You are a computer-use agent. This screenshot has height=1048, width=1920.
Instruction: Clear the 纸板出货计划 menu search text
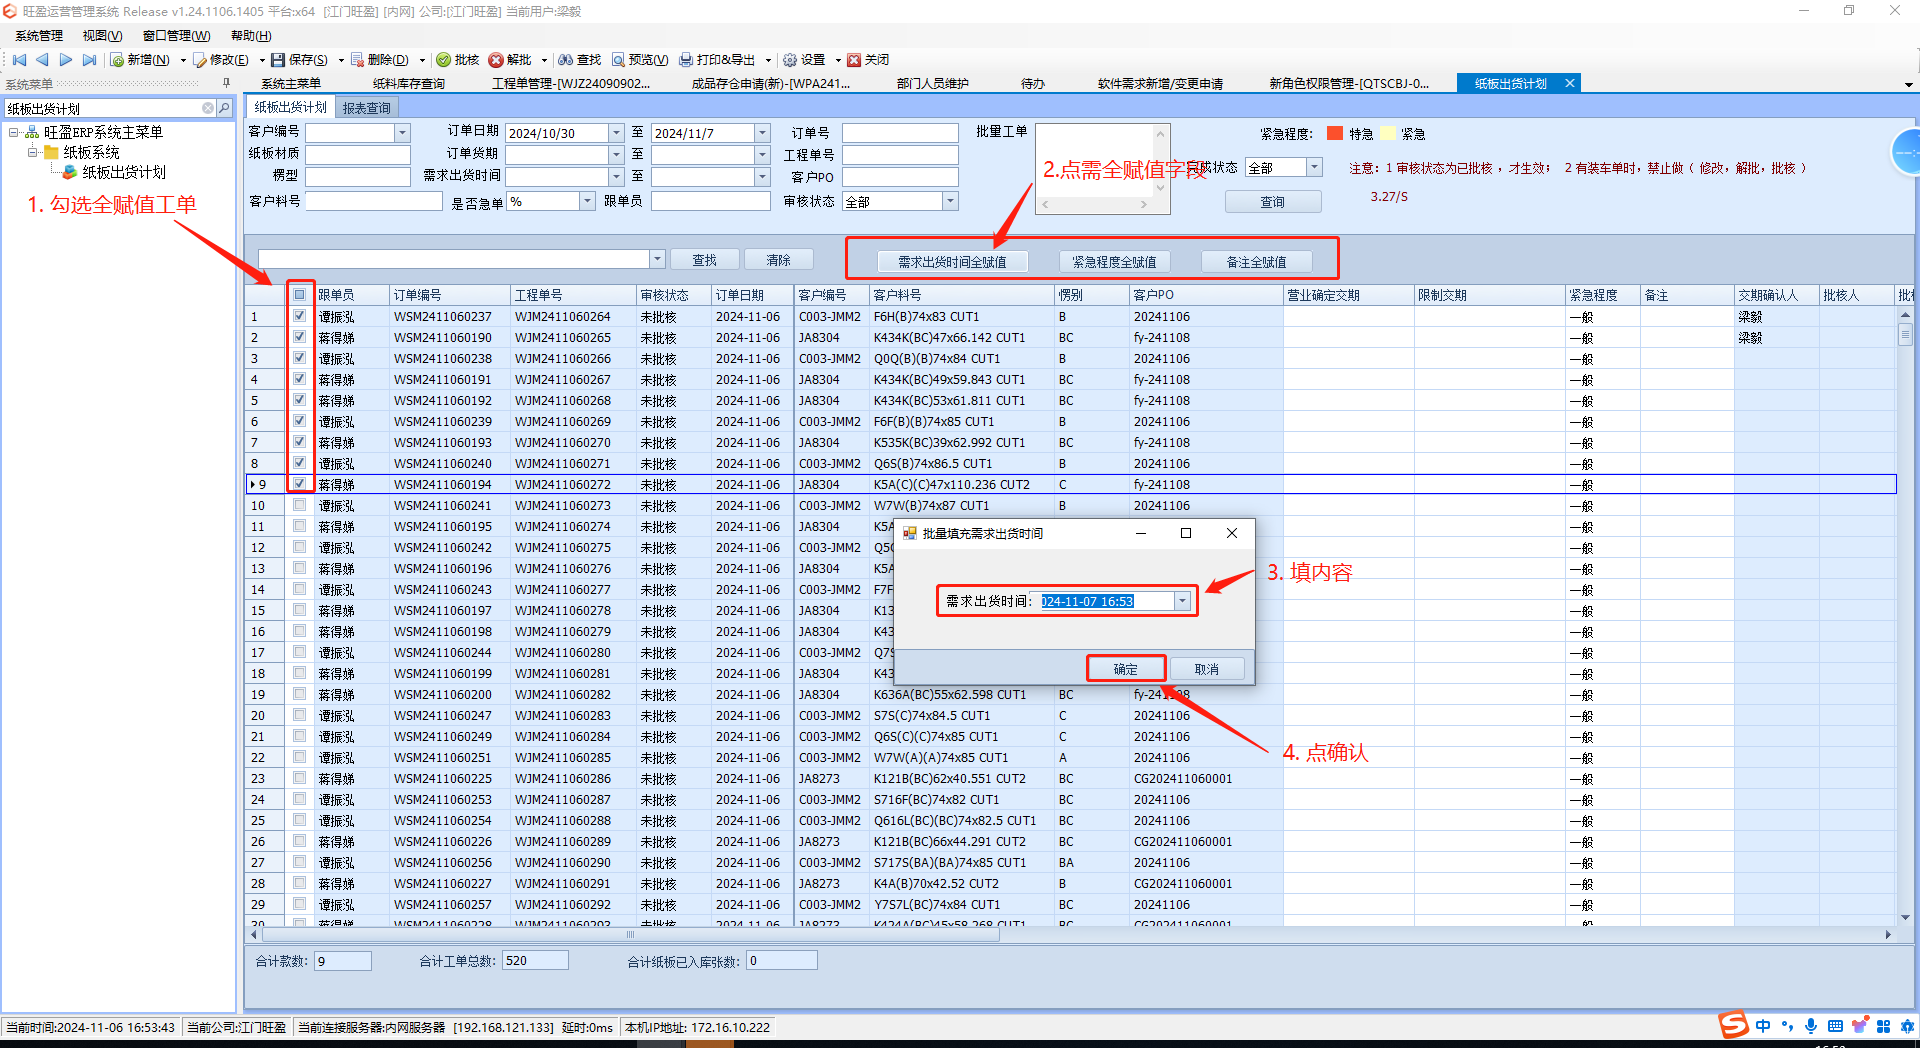pyautogui.click(x=208, y=108)
